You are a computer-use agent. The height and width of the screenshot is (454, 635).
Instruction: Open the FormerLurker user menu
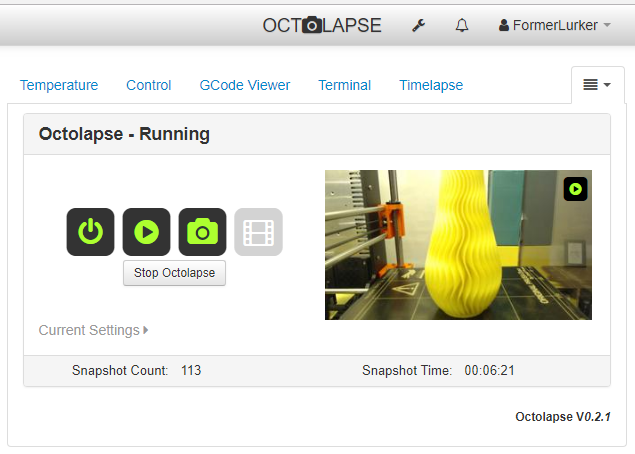pyautogui.click(x=554, y=25)
